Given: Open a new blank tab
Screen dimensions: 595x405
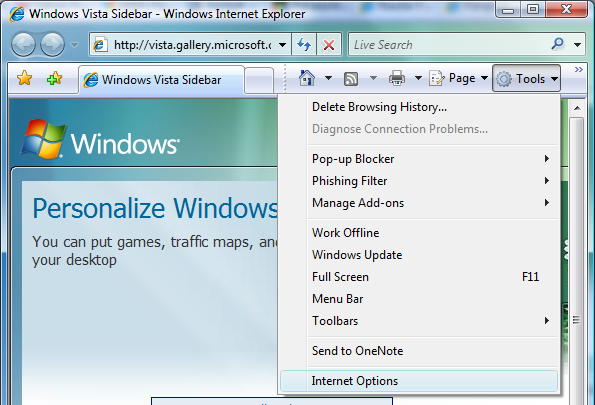Looking at the screenshot, I should tap(259, 80).
